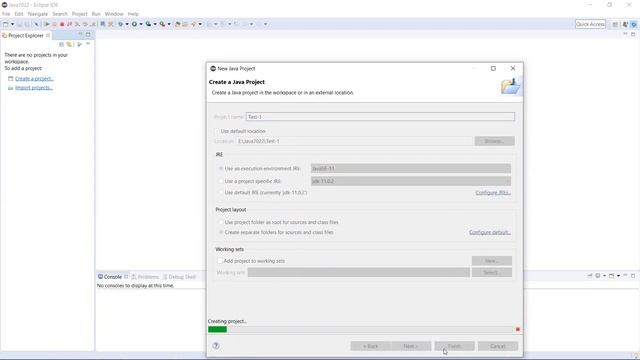Click the Create a project link
The image size is (640, 360).
click(x=34, y=78)
